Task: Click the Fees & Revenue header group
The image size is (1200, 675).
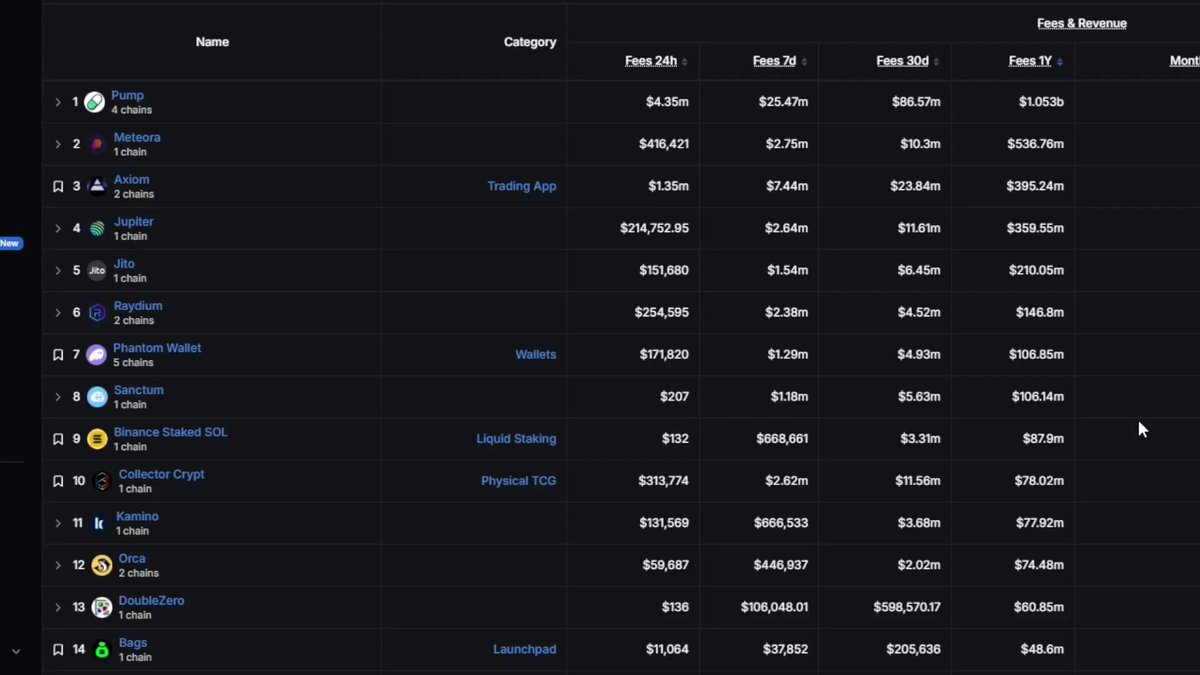Action: coord(1082,23)
